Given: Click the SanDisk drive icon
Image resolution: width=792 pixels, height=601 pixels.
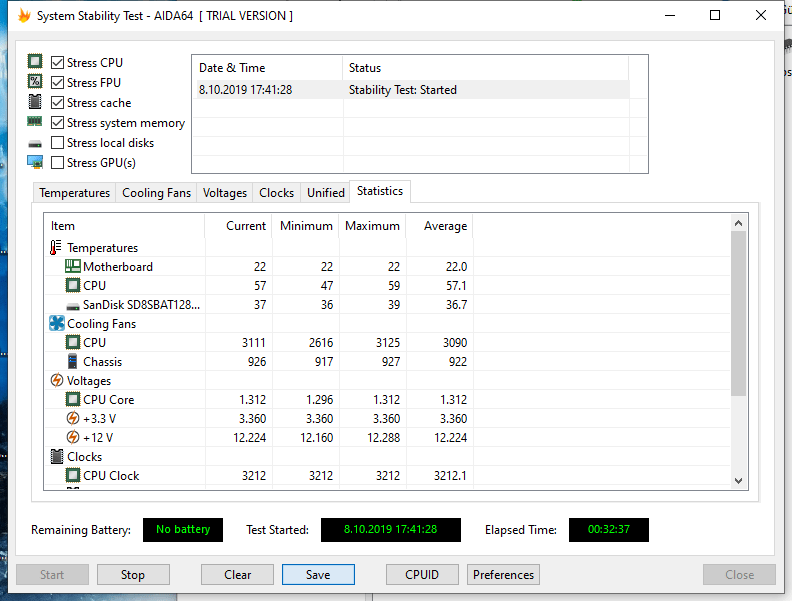Looking at the screenshot, I should pyautogui.click(x=73, y=306).
